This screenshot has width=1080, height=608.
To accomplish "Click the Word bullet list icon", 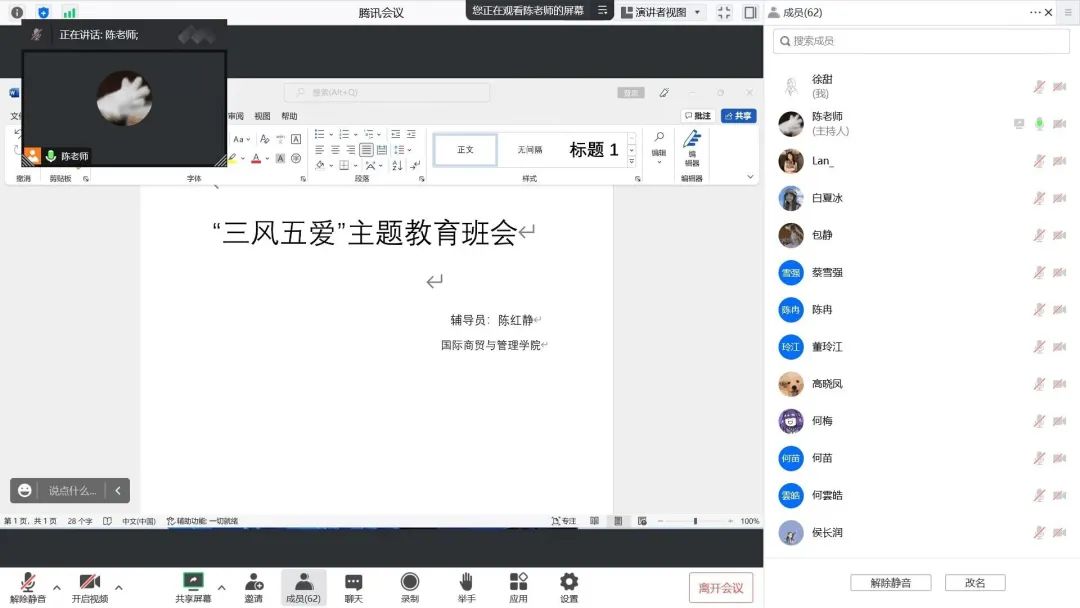I will click(320, 134).
